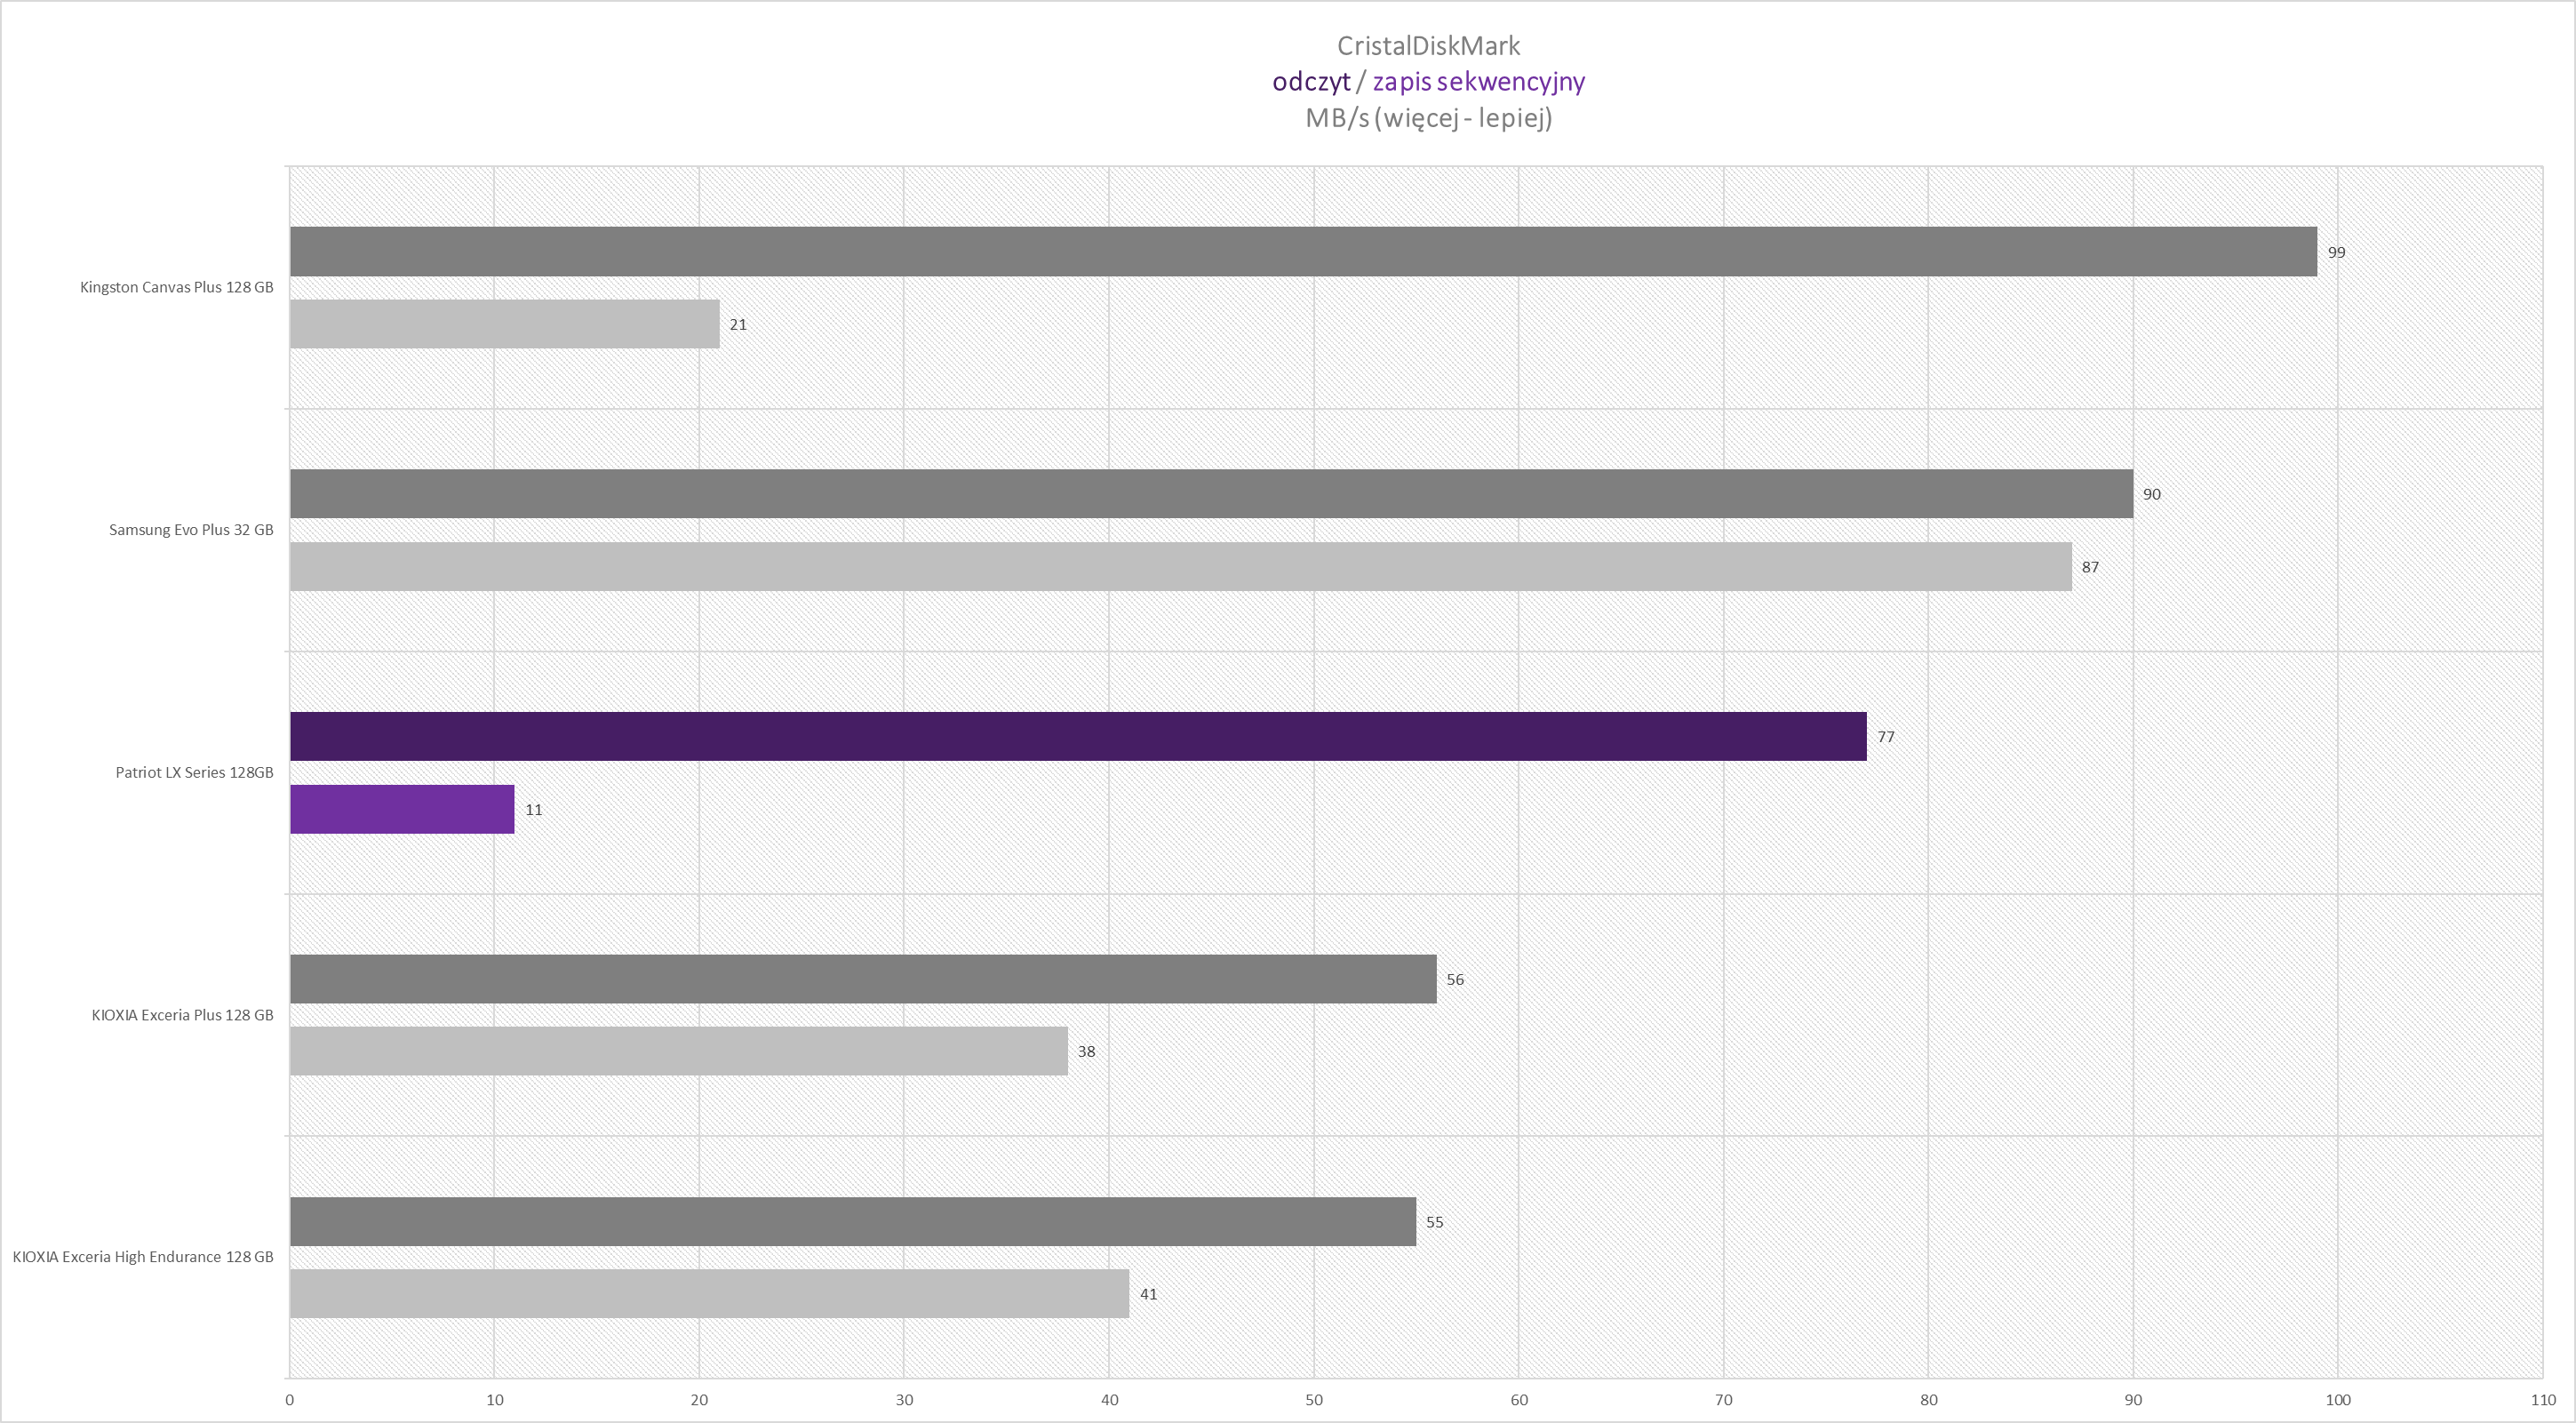Click the KIOXIA Plus read bar valued 56
This screenshot has width=2576, height=1423.
[x=862, y=979]
